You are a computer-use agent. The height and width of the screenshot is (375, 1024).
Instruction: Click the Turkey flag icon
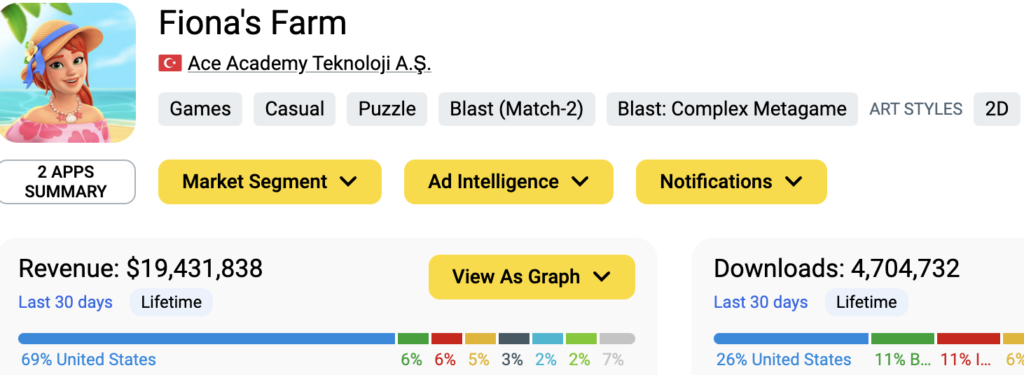(x=170, y=63)
